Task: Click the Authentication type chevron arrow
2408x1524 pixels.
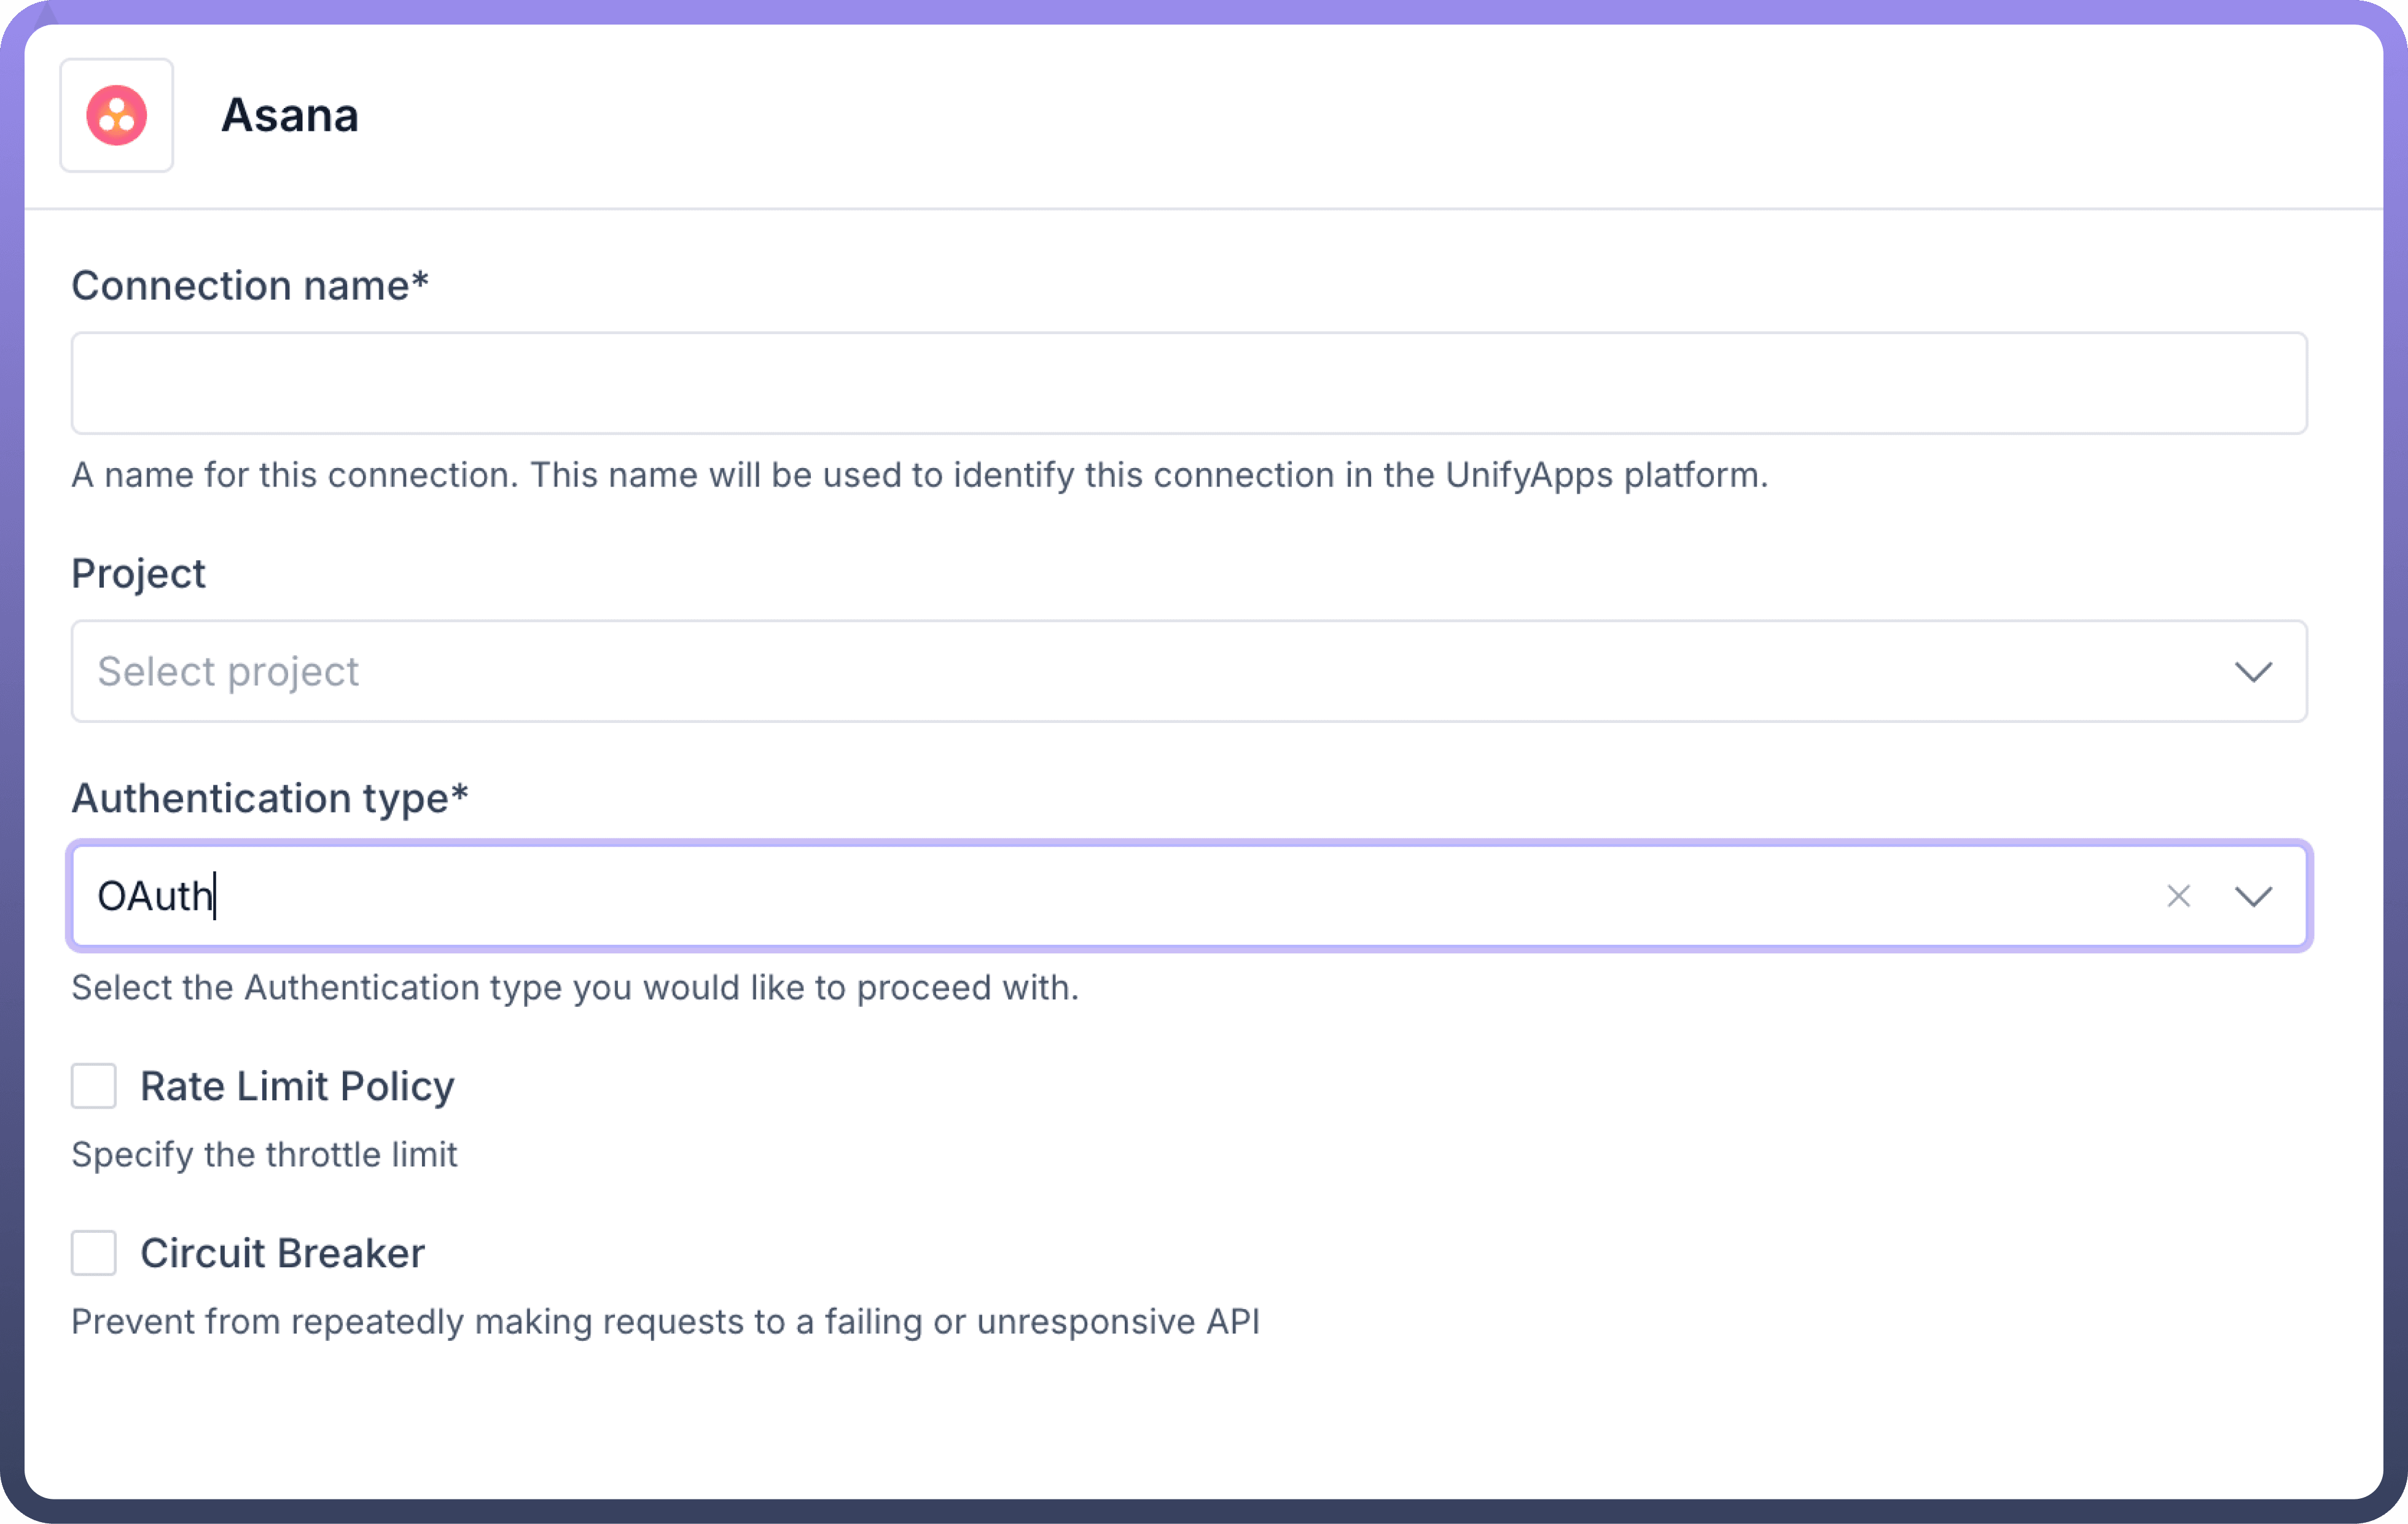Action: point(2253,895)
